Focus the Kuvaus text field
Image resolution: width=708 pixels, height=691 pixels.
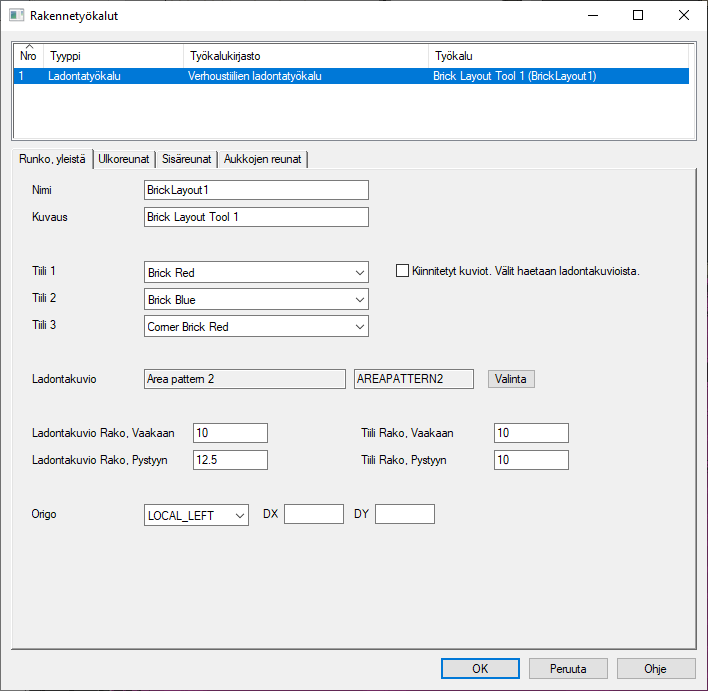coord(256,217)
